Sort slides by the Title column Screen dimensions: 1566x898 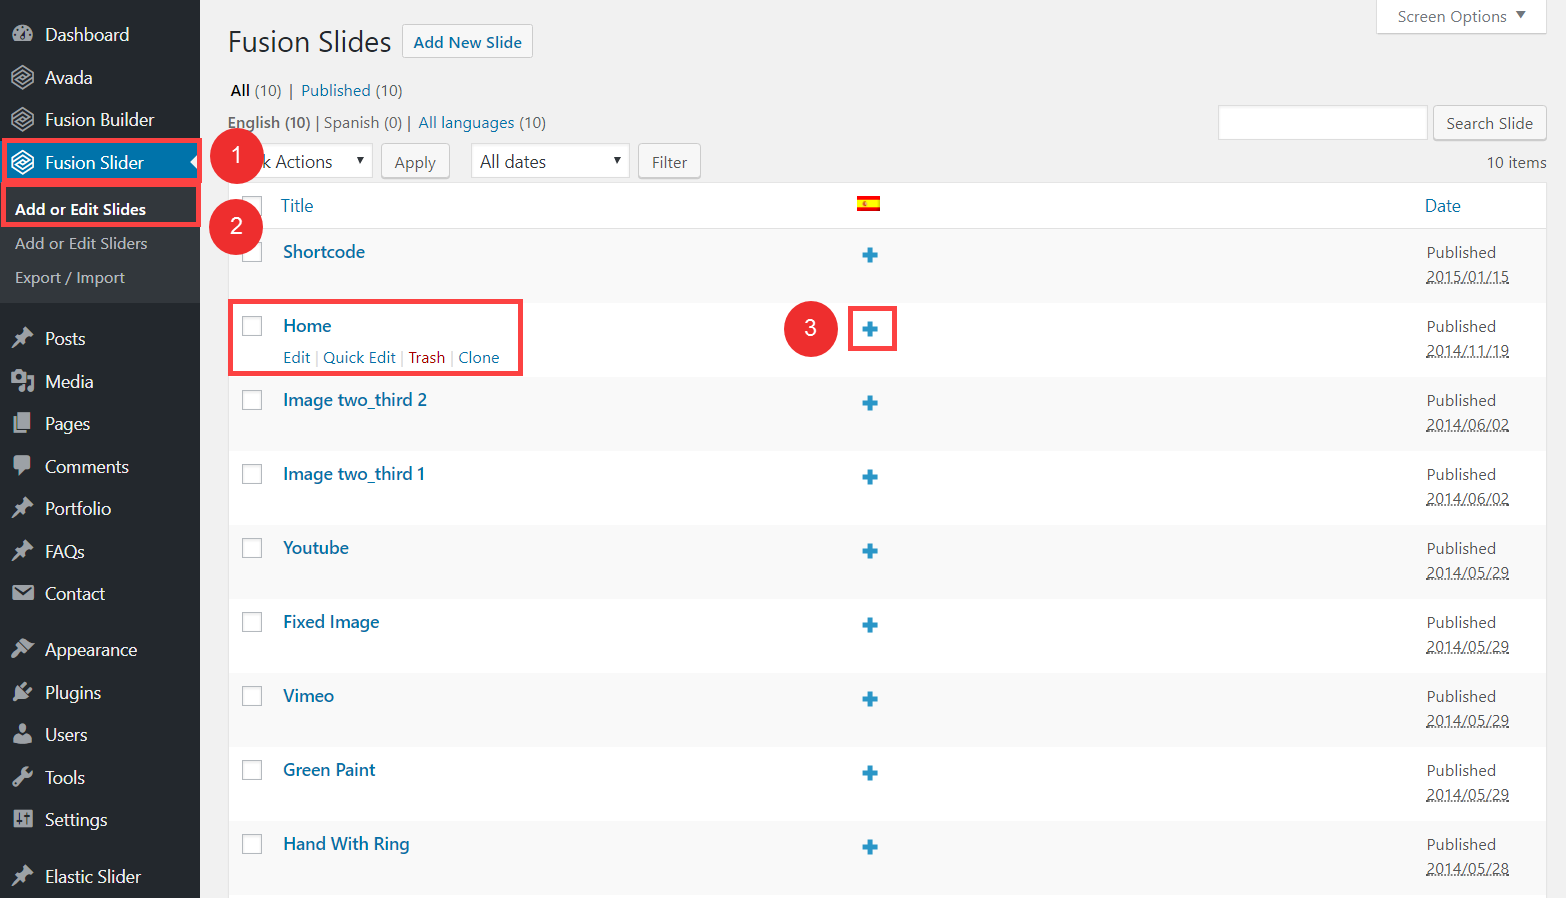[296, 205]
